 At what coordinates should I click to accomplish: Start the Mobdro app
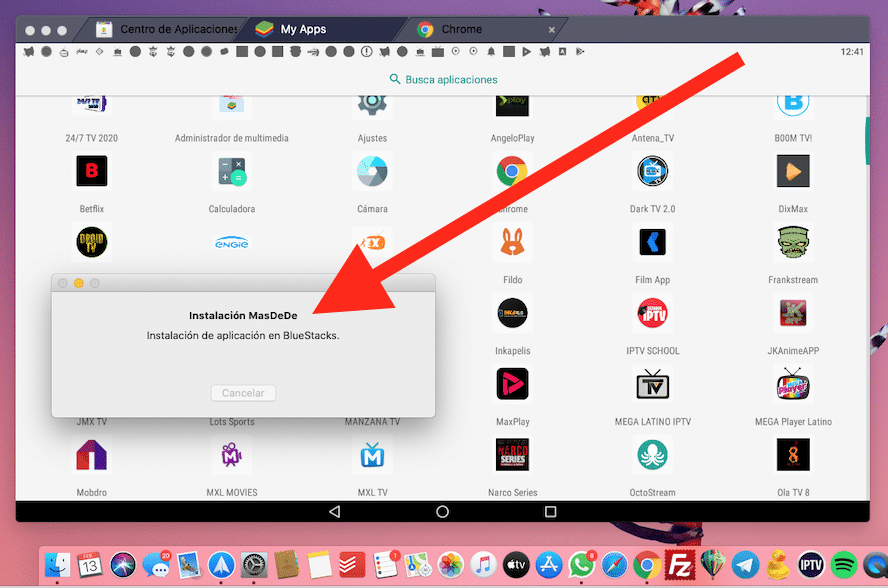tap(91, 455)
